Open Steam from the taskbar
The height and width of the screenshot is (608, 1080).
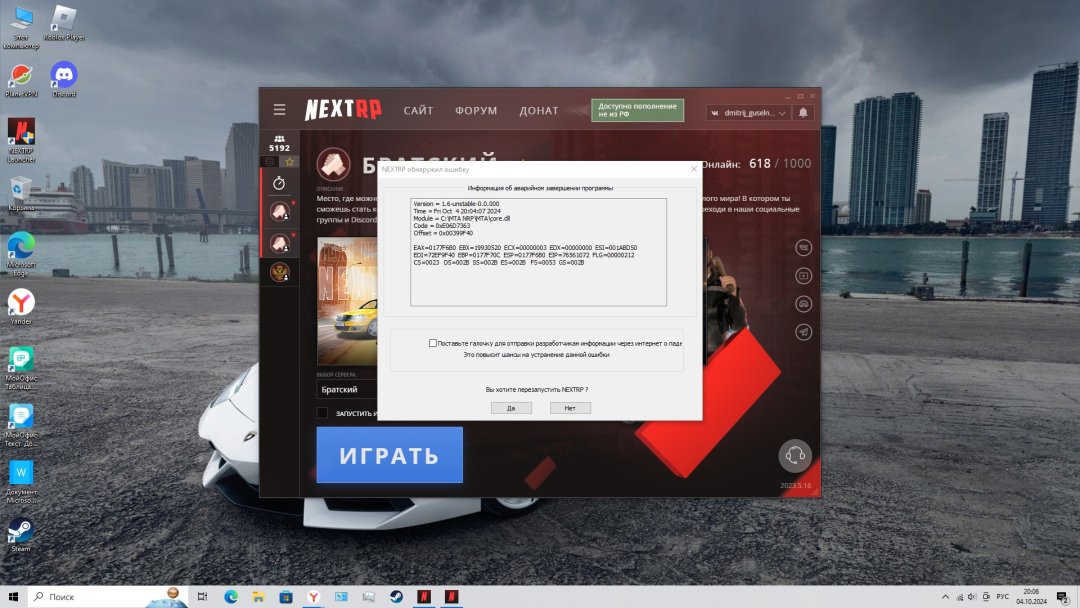pos(396,596)
